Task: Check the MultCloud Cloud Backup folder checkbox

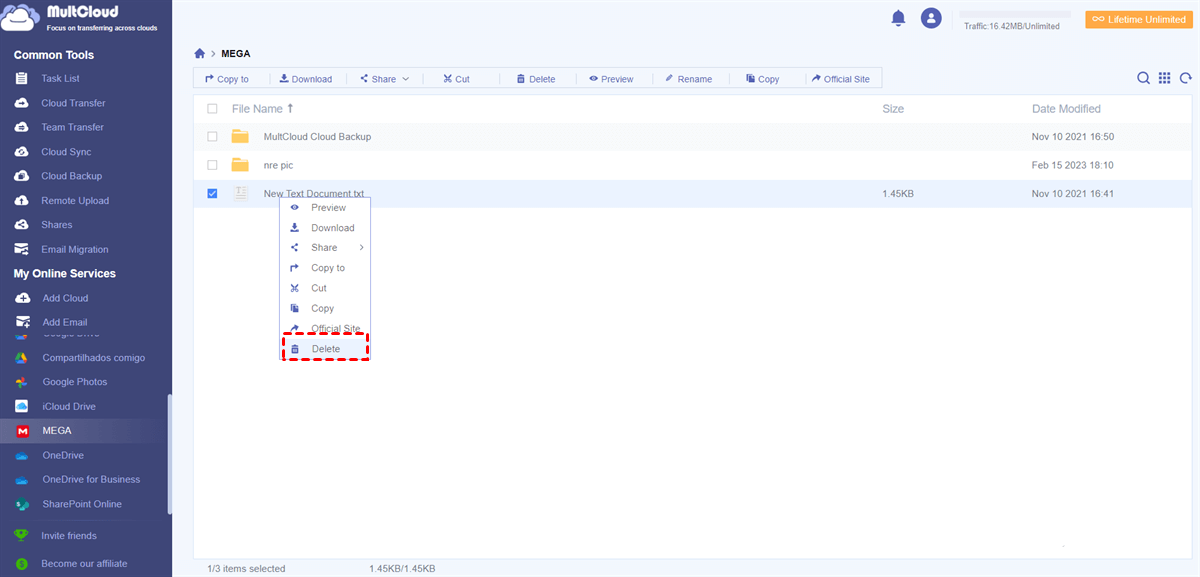Action: [x=212, y=137]
